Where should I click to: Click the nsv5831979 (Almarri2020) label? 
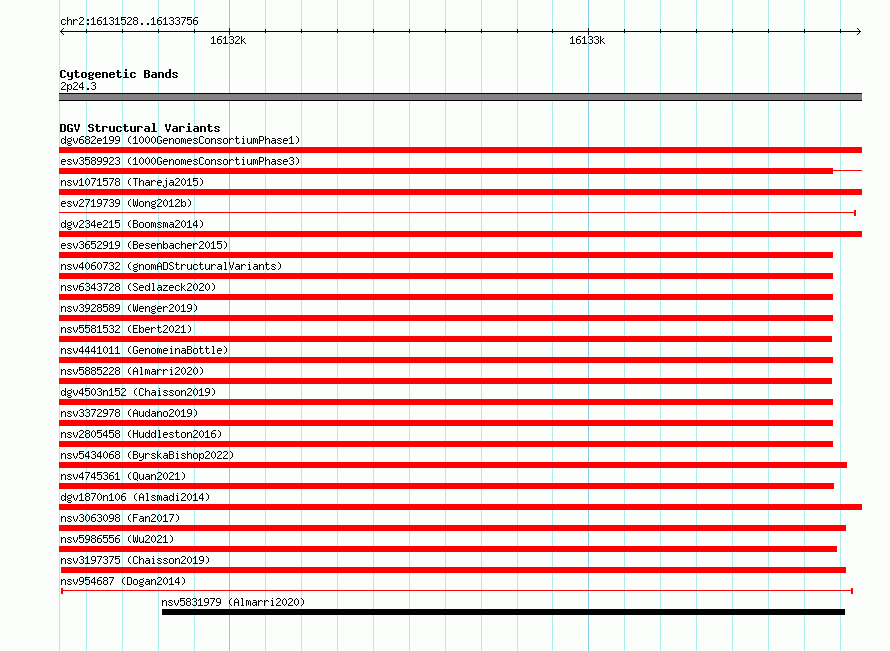pos(233,602)
